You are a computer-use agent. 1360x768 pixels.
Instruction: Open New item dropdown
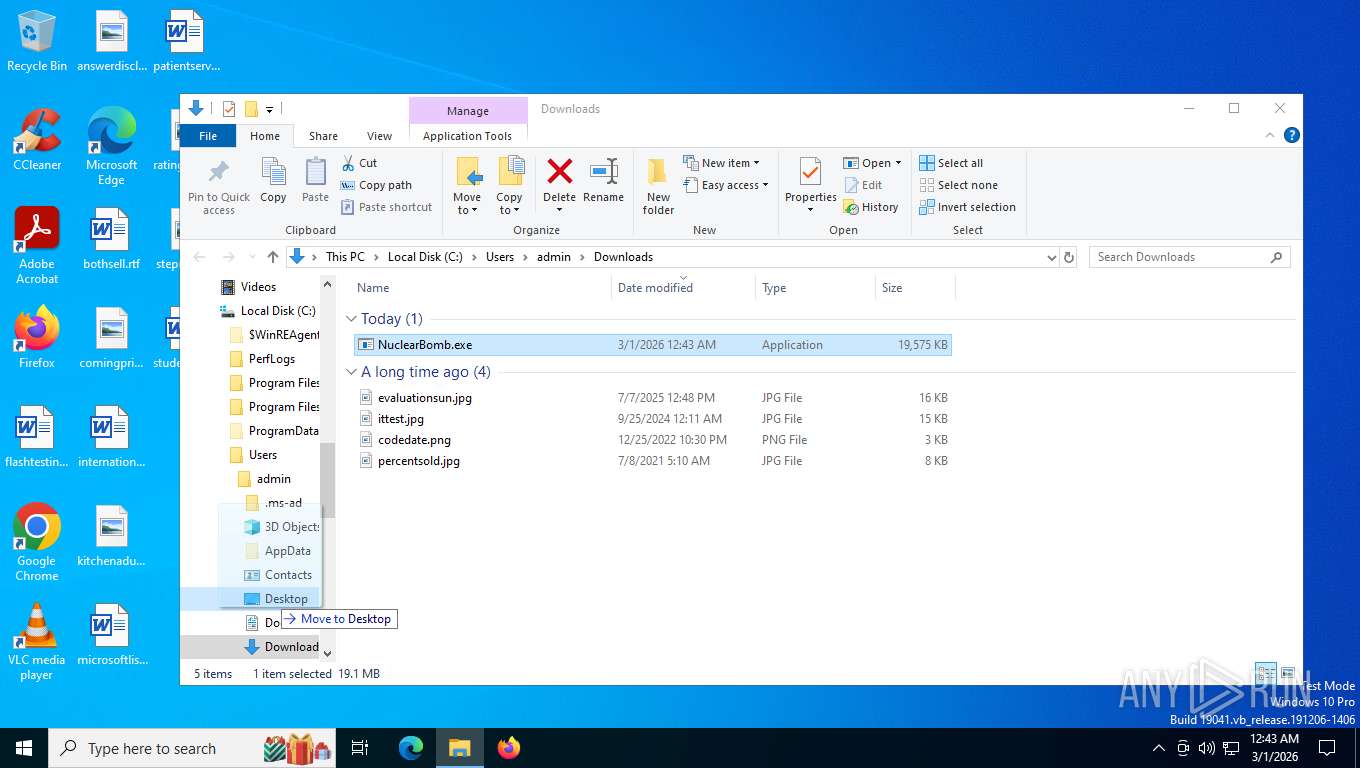coord(722,163)
